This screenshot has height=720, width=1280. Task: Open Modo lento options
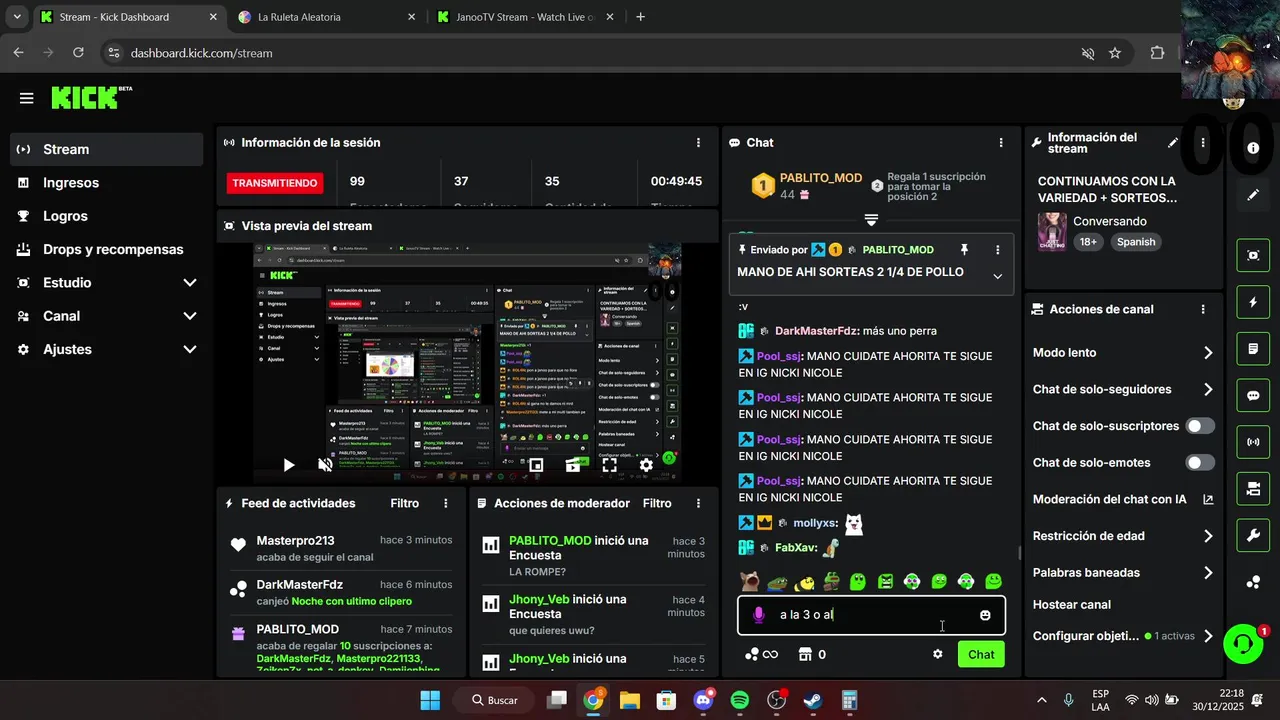pos(1123,353)
